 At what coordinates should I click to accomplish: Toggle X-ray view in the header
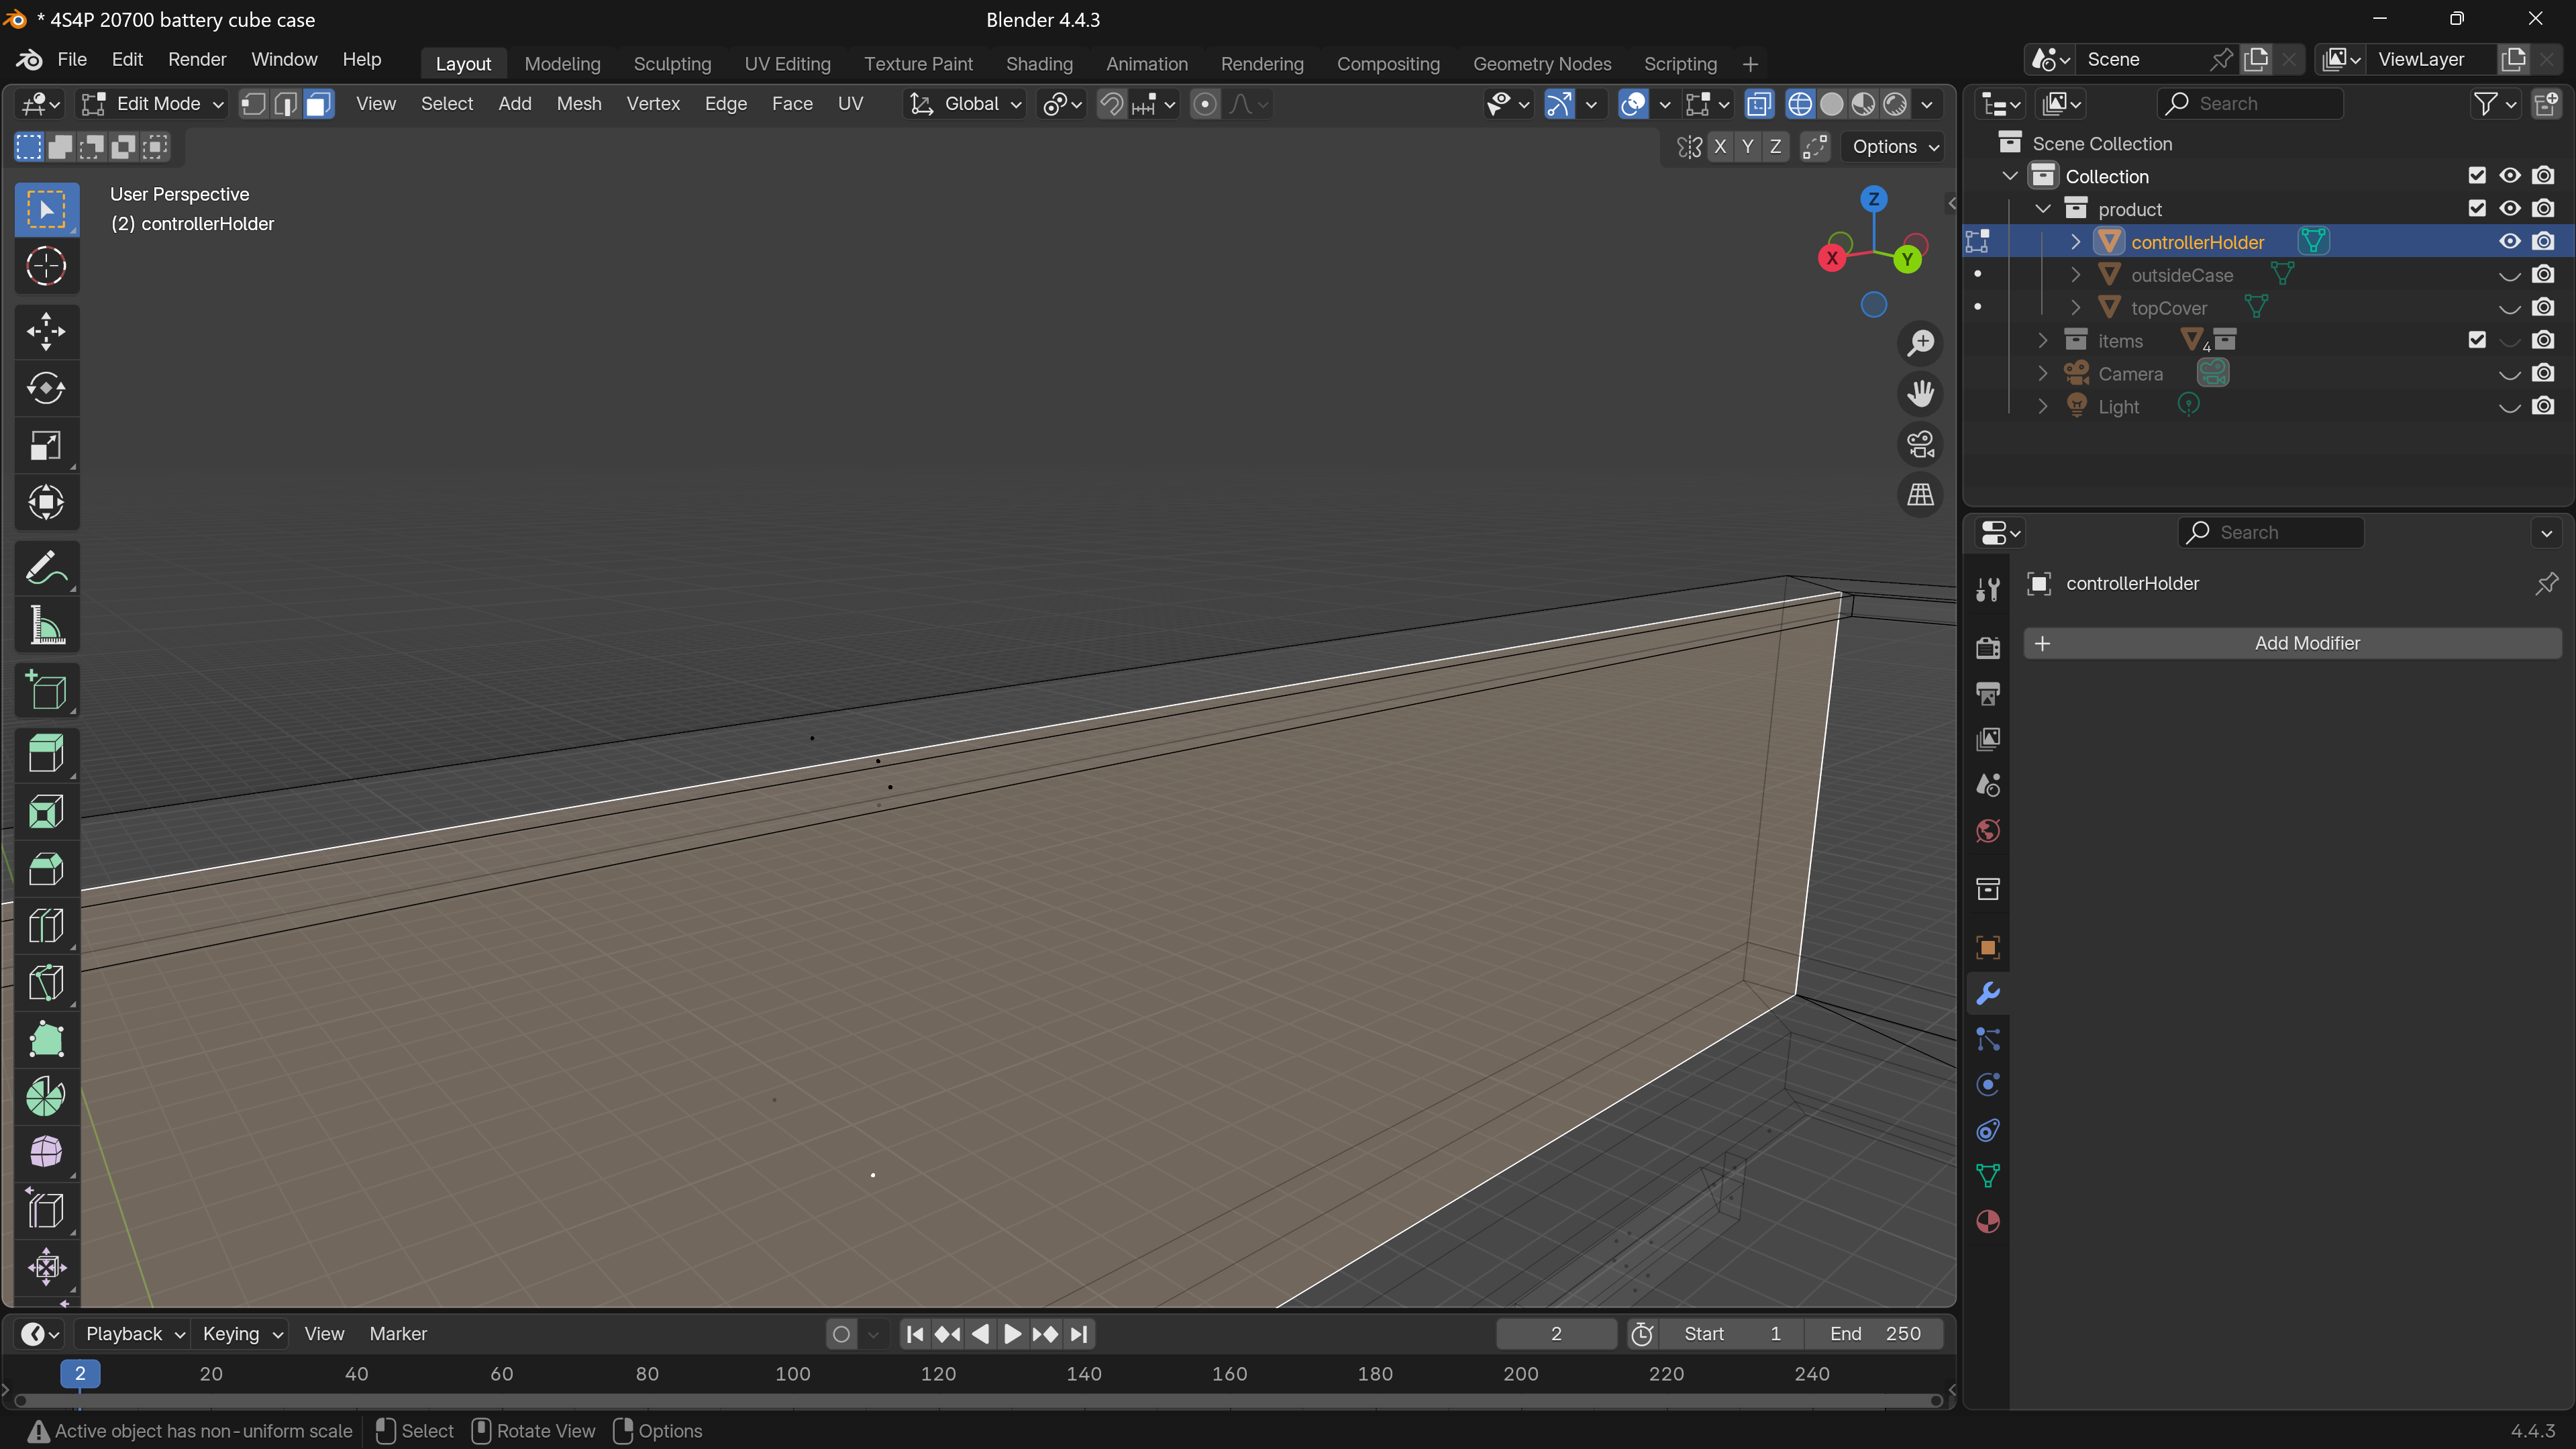click(1759, 104)
